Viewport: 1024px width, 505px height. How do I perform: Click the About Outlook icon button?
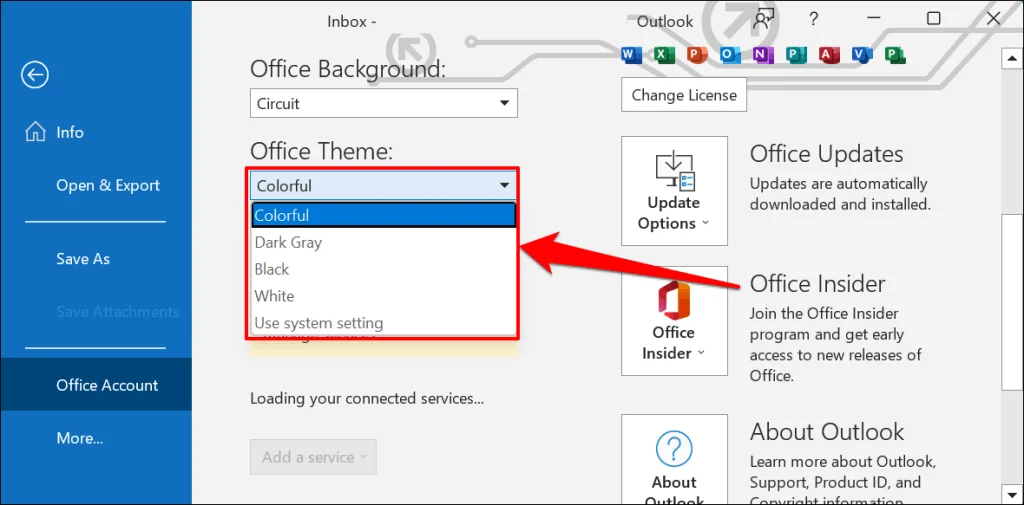pyautogui.click(x=673, y=462)
